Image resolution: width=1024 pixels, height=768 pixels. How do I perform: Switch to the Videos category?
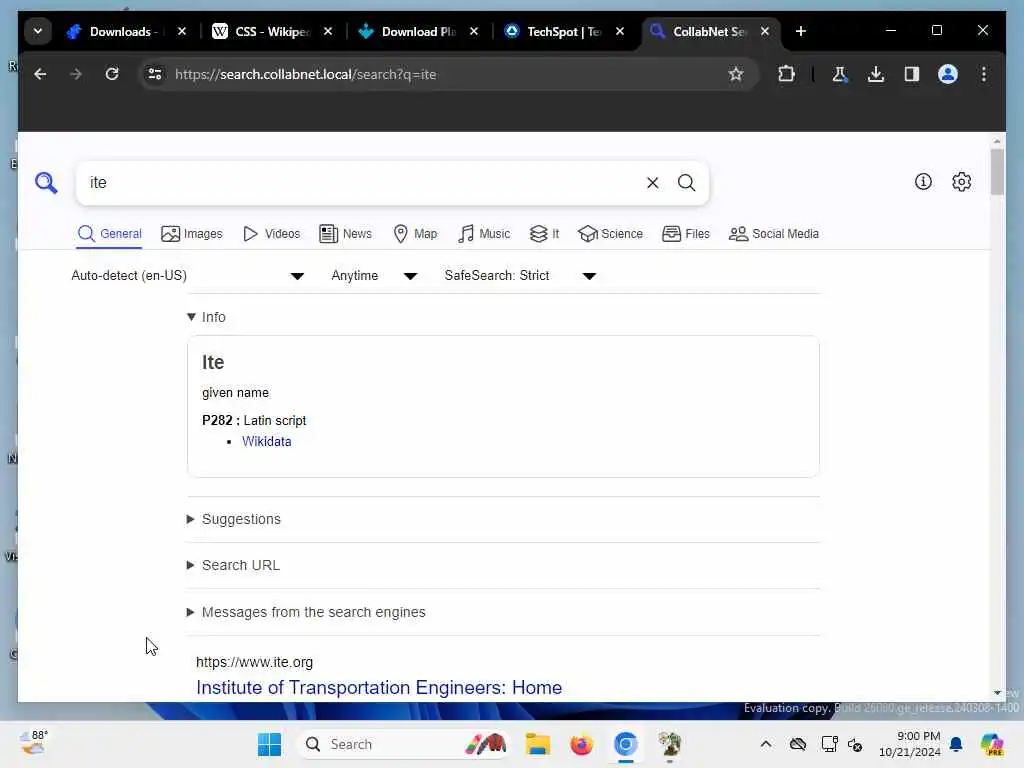(271, 234)
